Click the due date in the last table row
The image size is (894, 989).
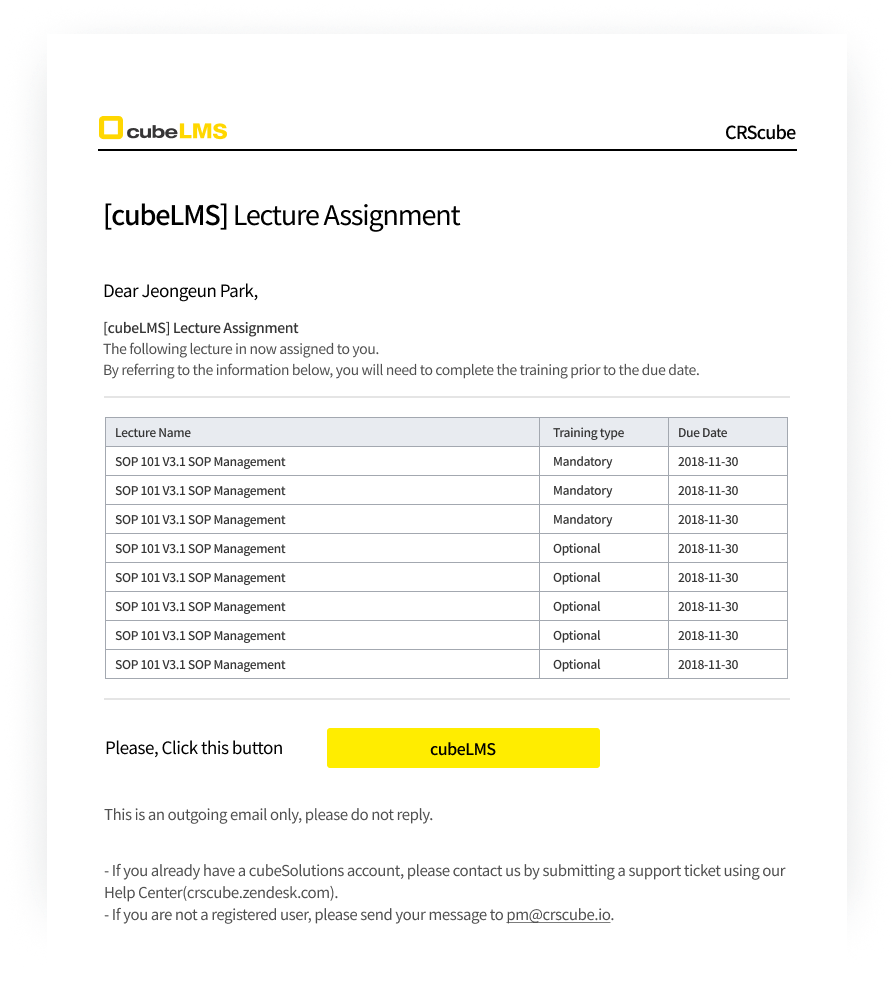point(708,665)
